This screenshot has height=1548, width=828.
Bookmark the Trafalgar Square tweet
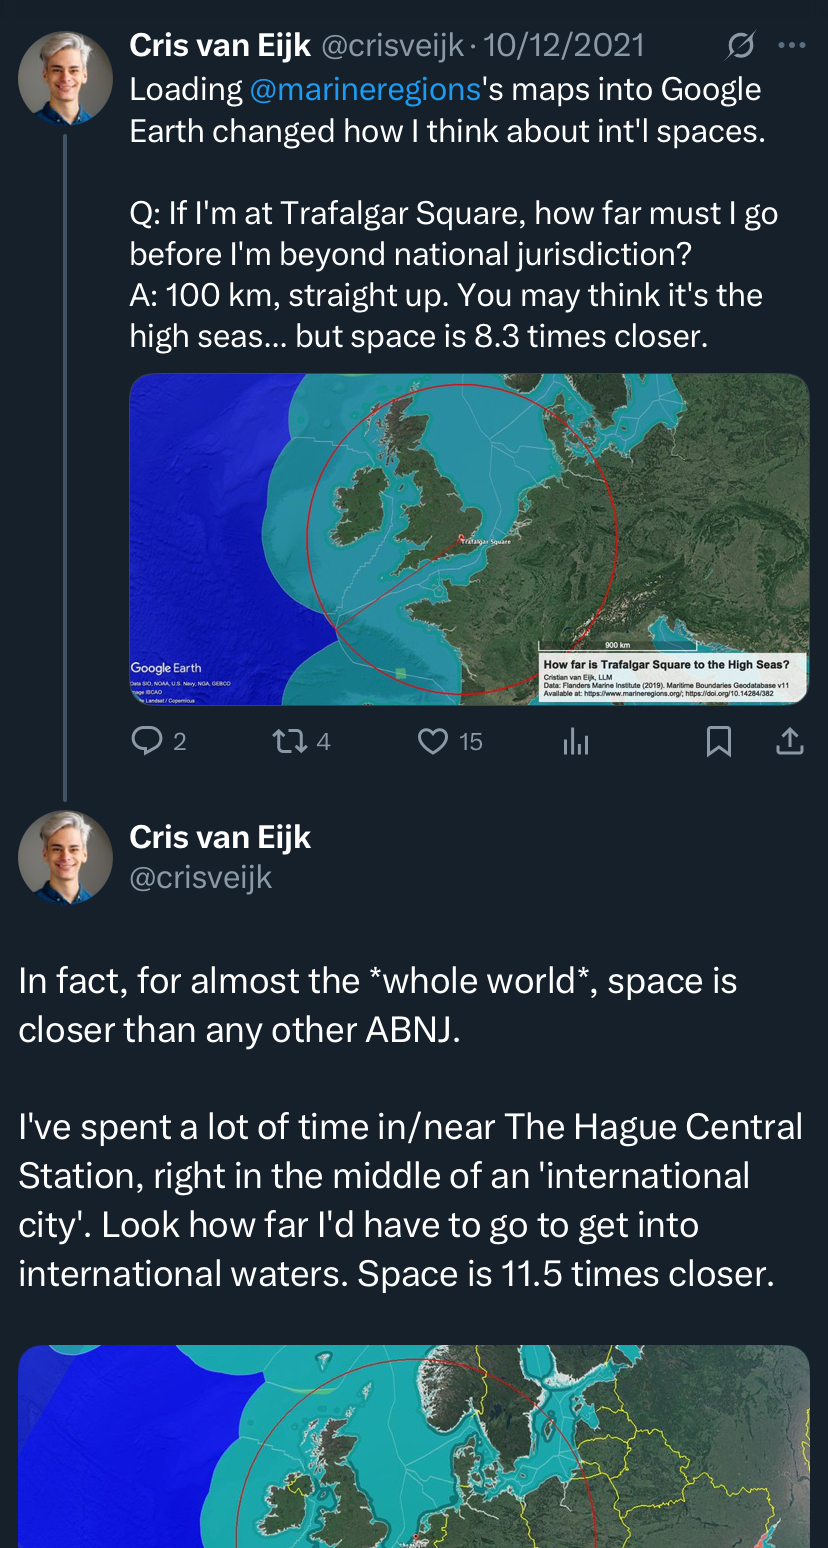coord(718,741)
